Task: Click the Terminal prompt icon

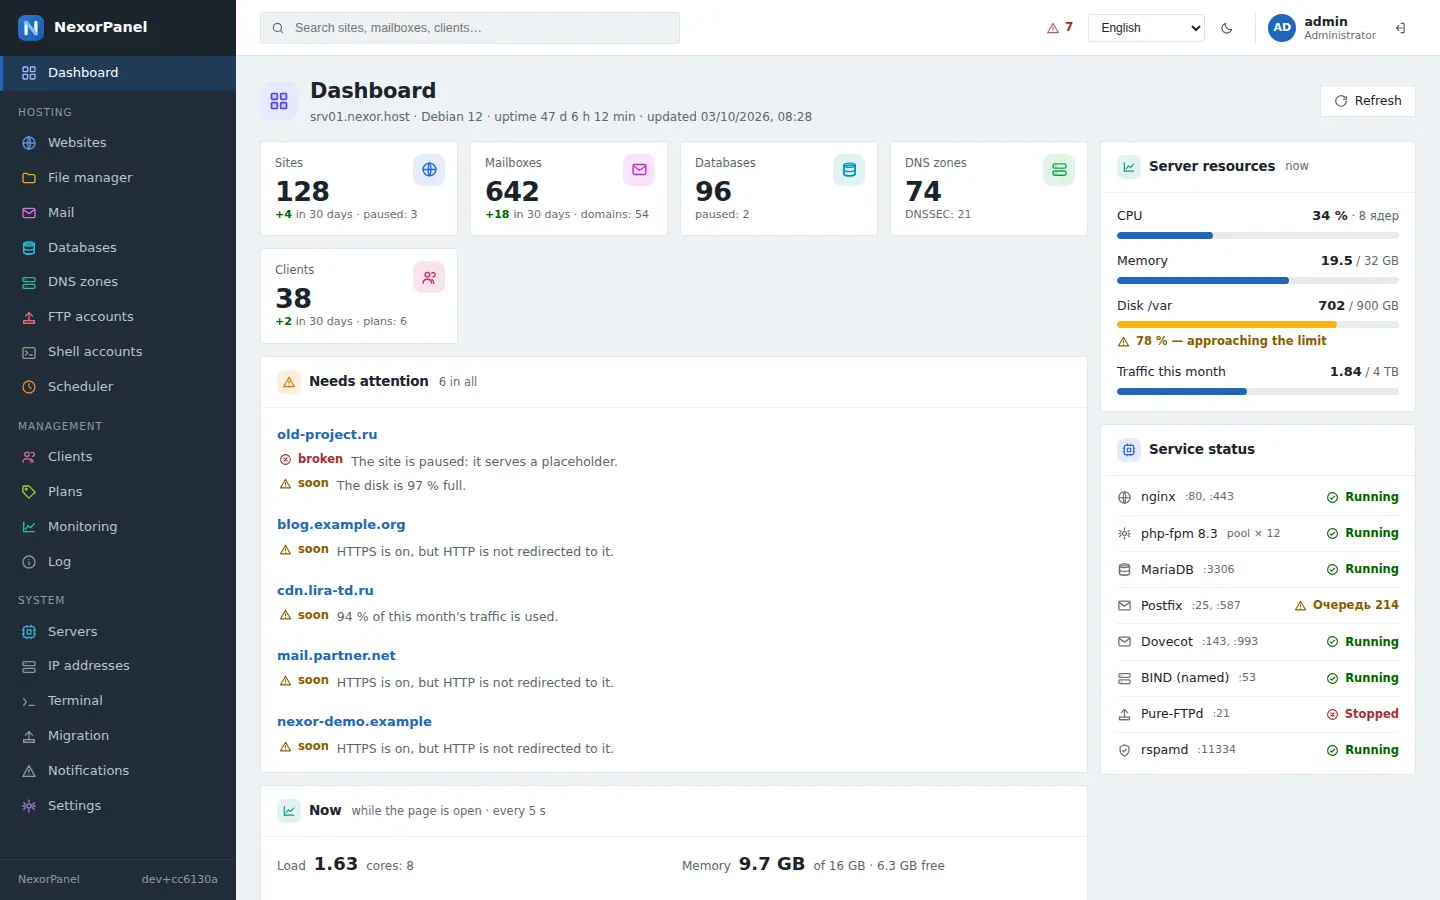Action: click(29, 701)
